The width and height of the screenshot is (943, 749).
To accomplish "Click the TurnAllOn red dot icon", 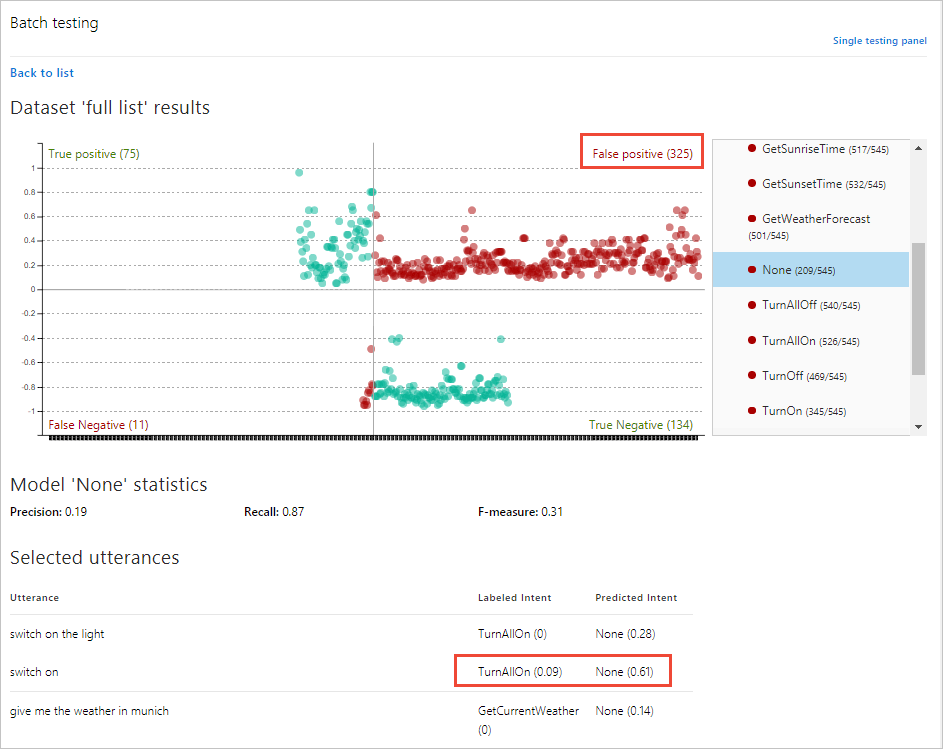I will tap(752, 341).
